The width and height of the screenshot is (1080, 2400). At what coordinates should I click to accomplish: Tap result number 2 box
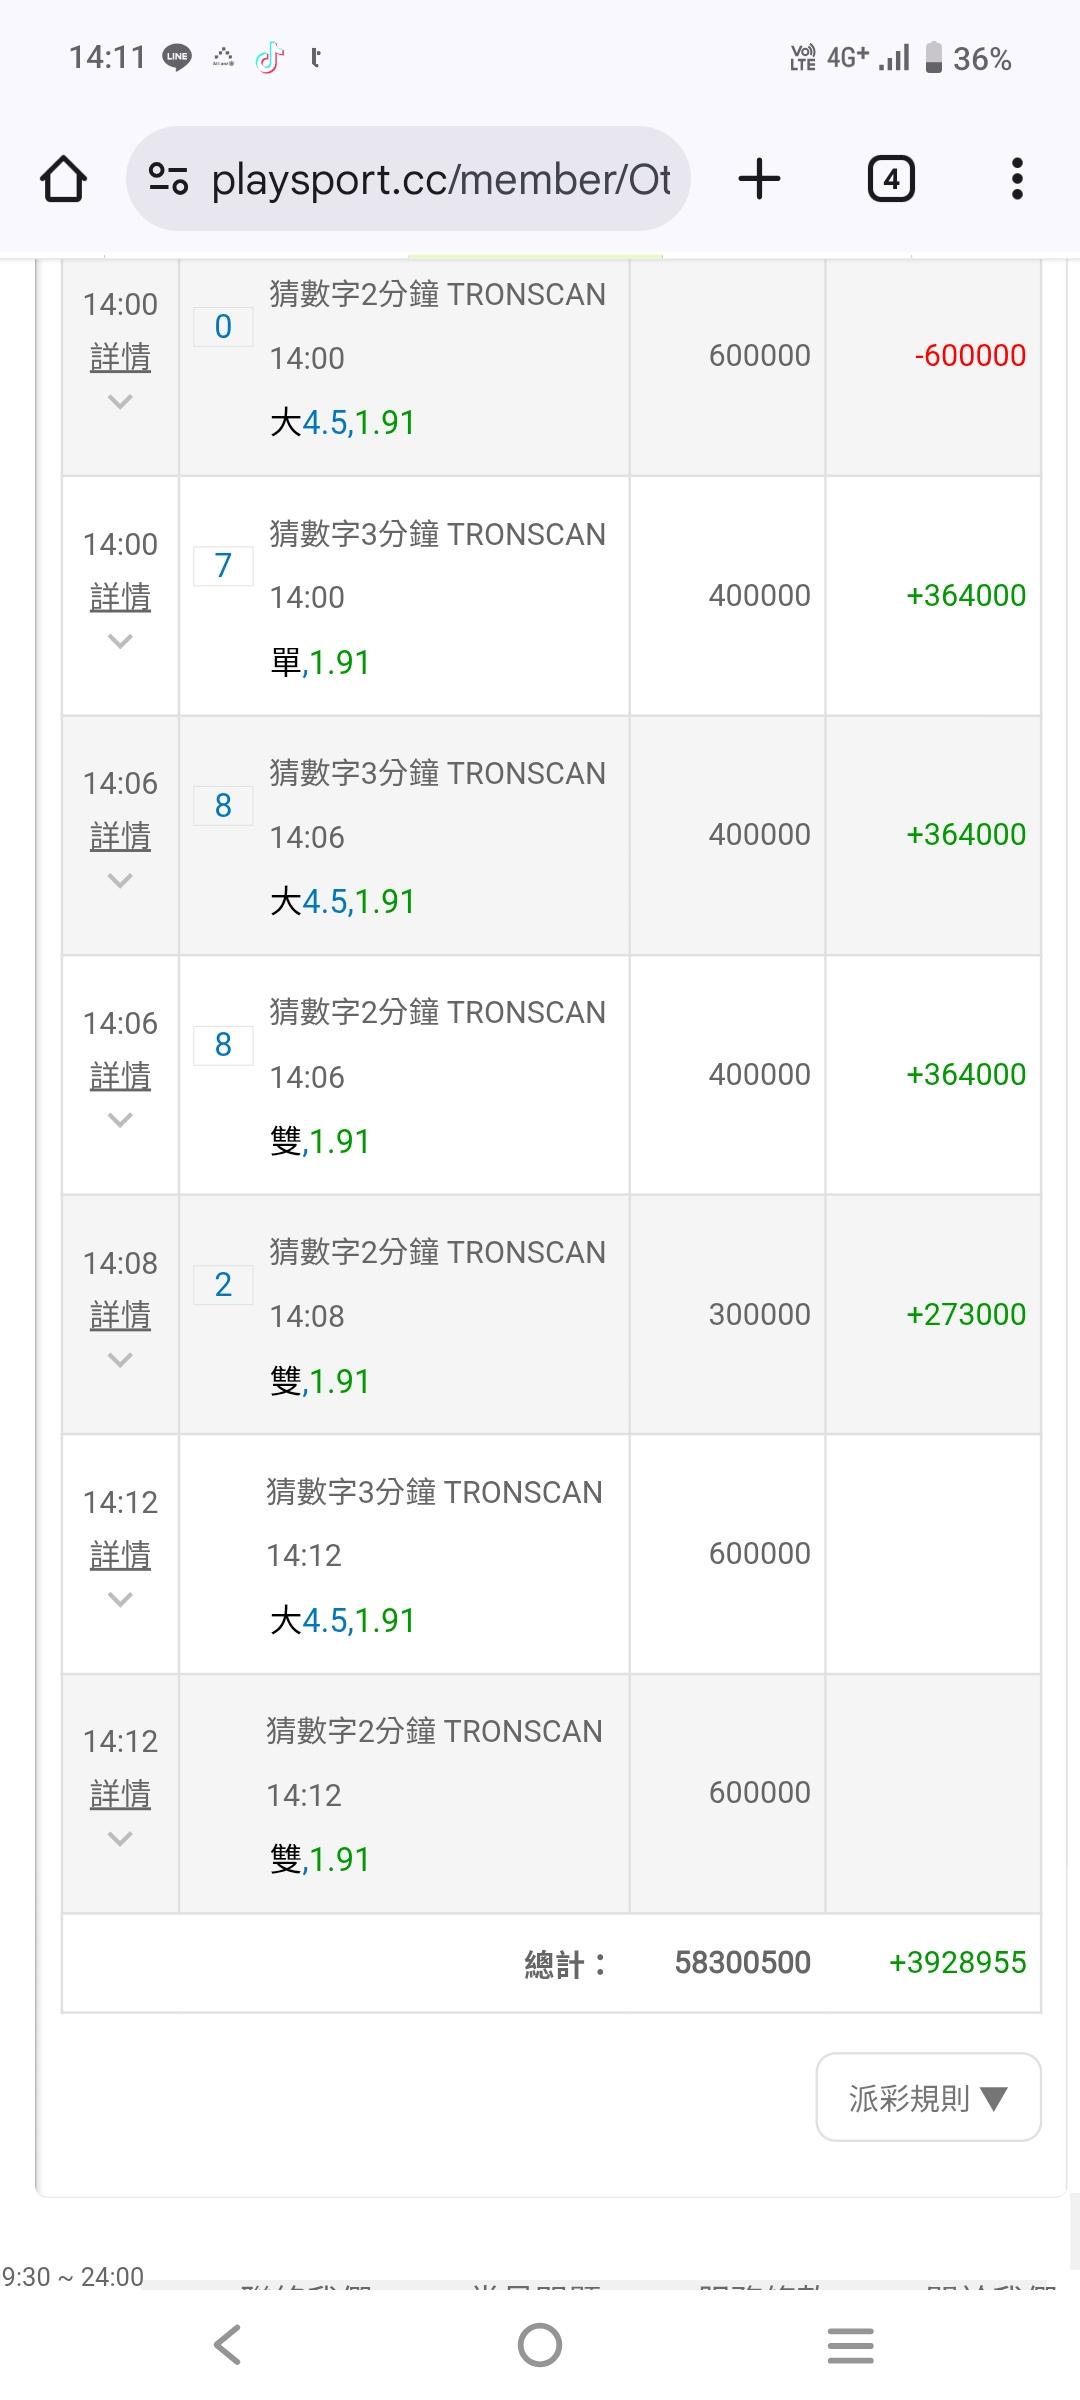click(223, 1285)
